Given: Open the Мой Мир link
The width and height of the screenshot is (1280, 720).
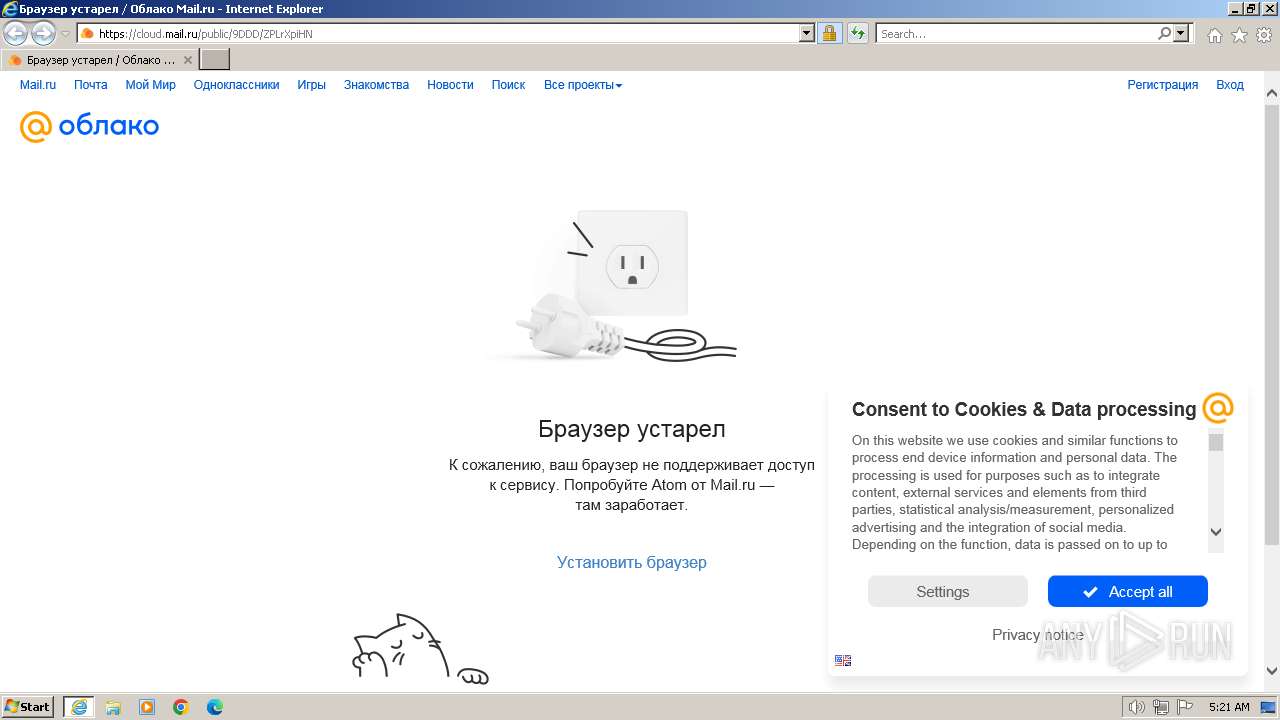Looking at the screenshot, I should [150, 85].
